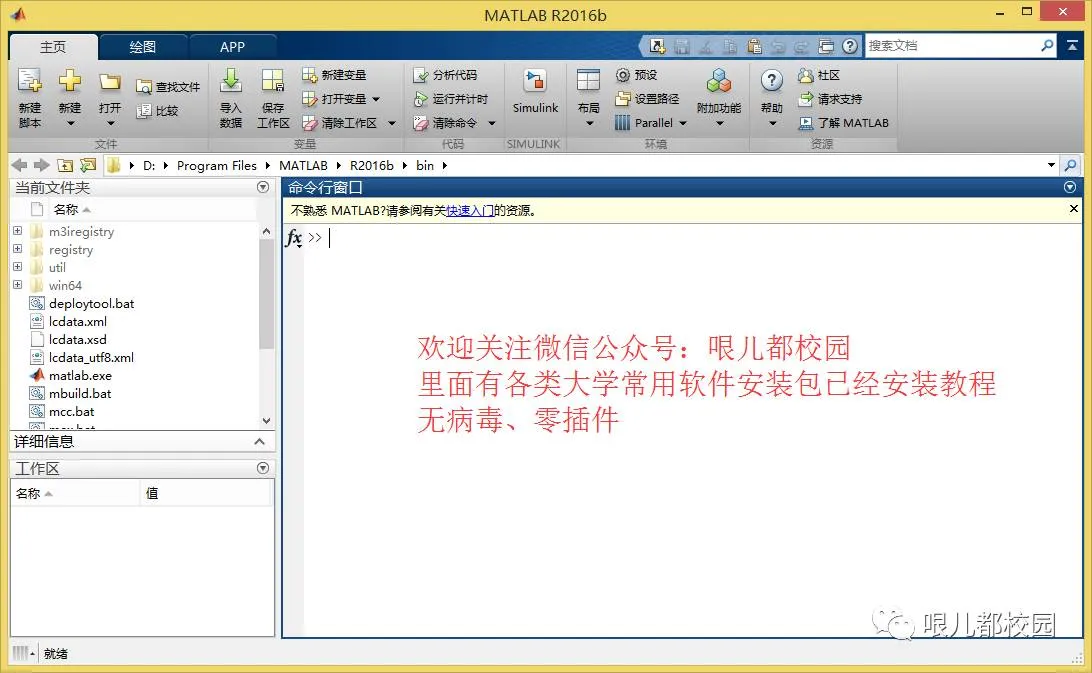Screen dimensions: 1092x673
Task: Click the quick access help question icon
Action: click(850, 46)
